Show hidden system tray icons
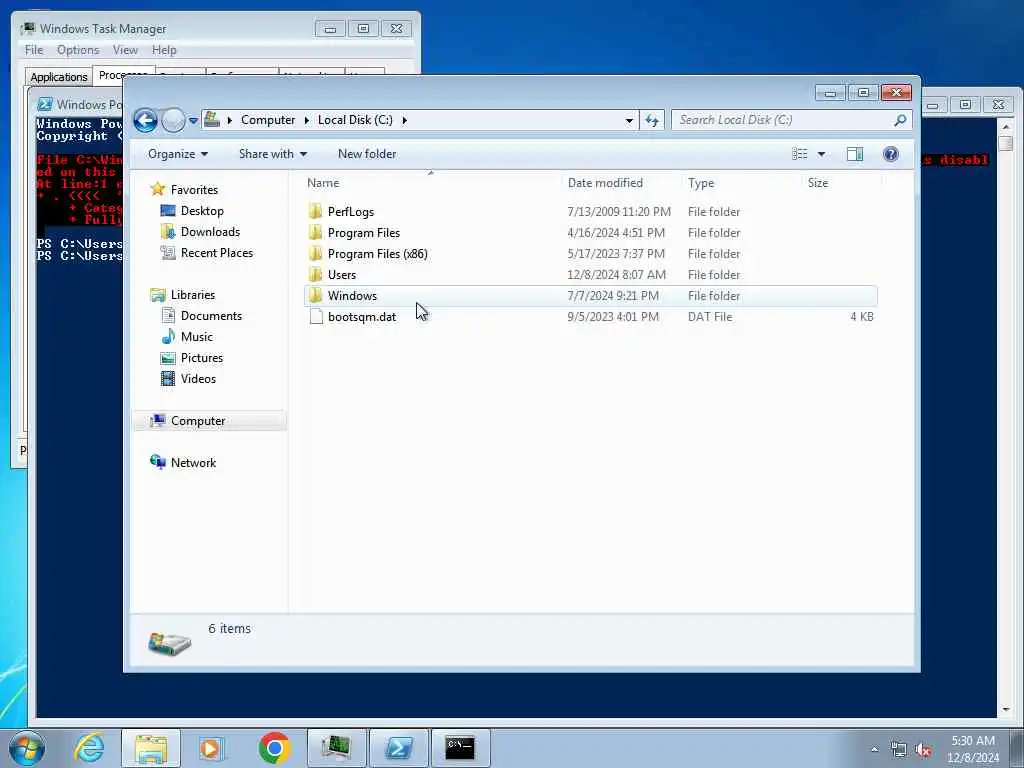 [x=874, y=750]
